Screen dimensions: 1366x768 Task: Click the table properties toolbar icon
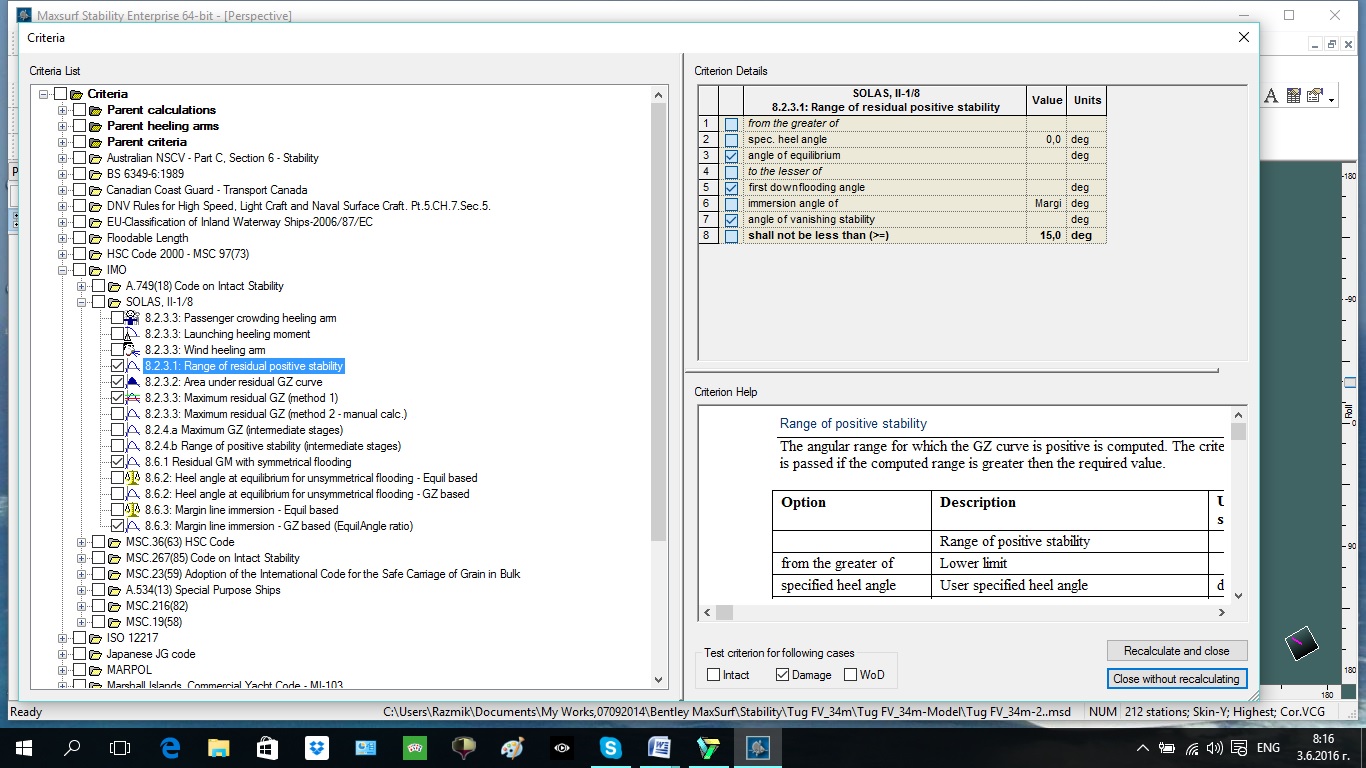[1293, 96]
